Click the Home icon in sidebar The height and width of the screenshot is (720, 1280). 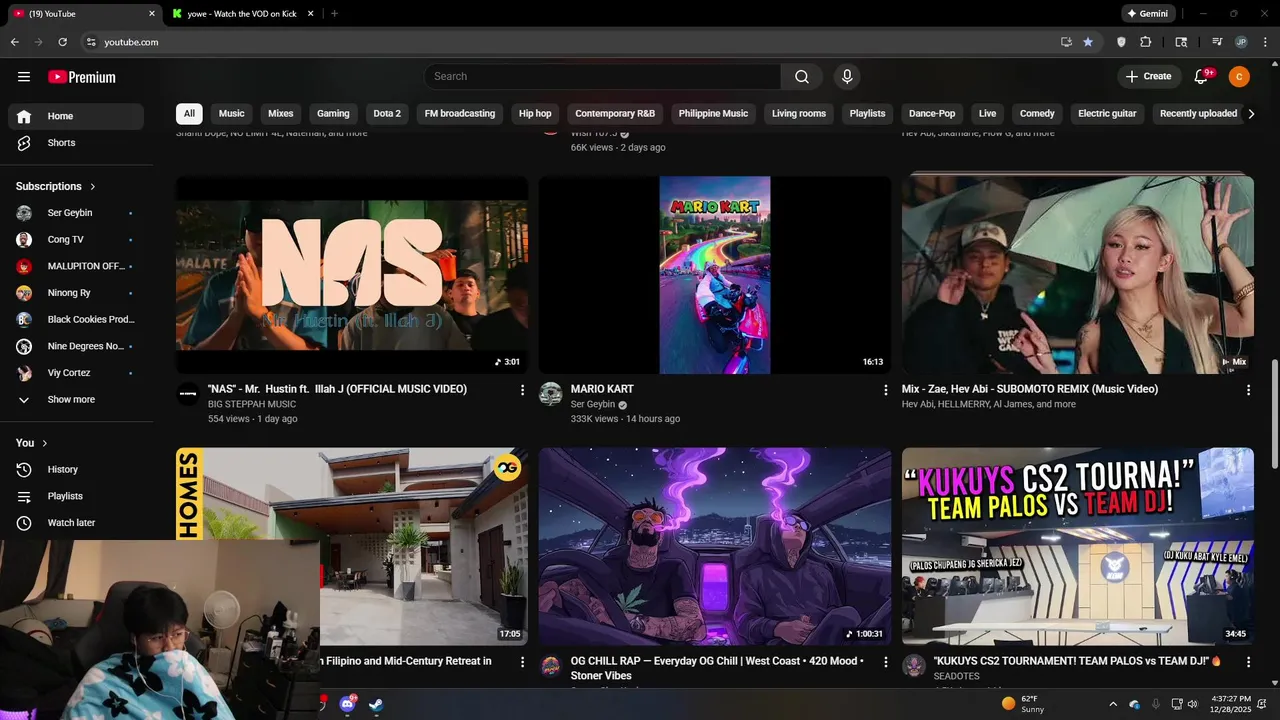coord(24,116)
